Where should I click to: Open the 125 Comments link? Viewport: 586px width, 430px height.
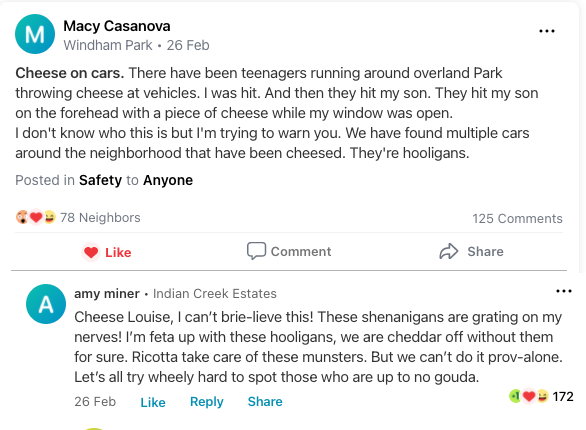(x=517, y=219)
